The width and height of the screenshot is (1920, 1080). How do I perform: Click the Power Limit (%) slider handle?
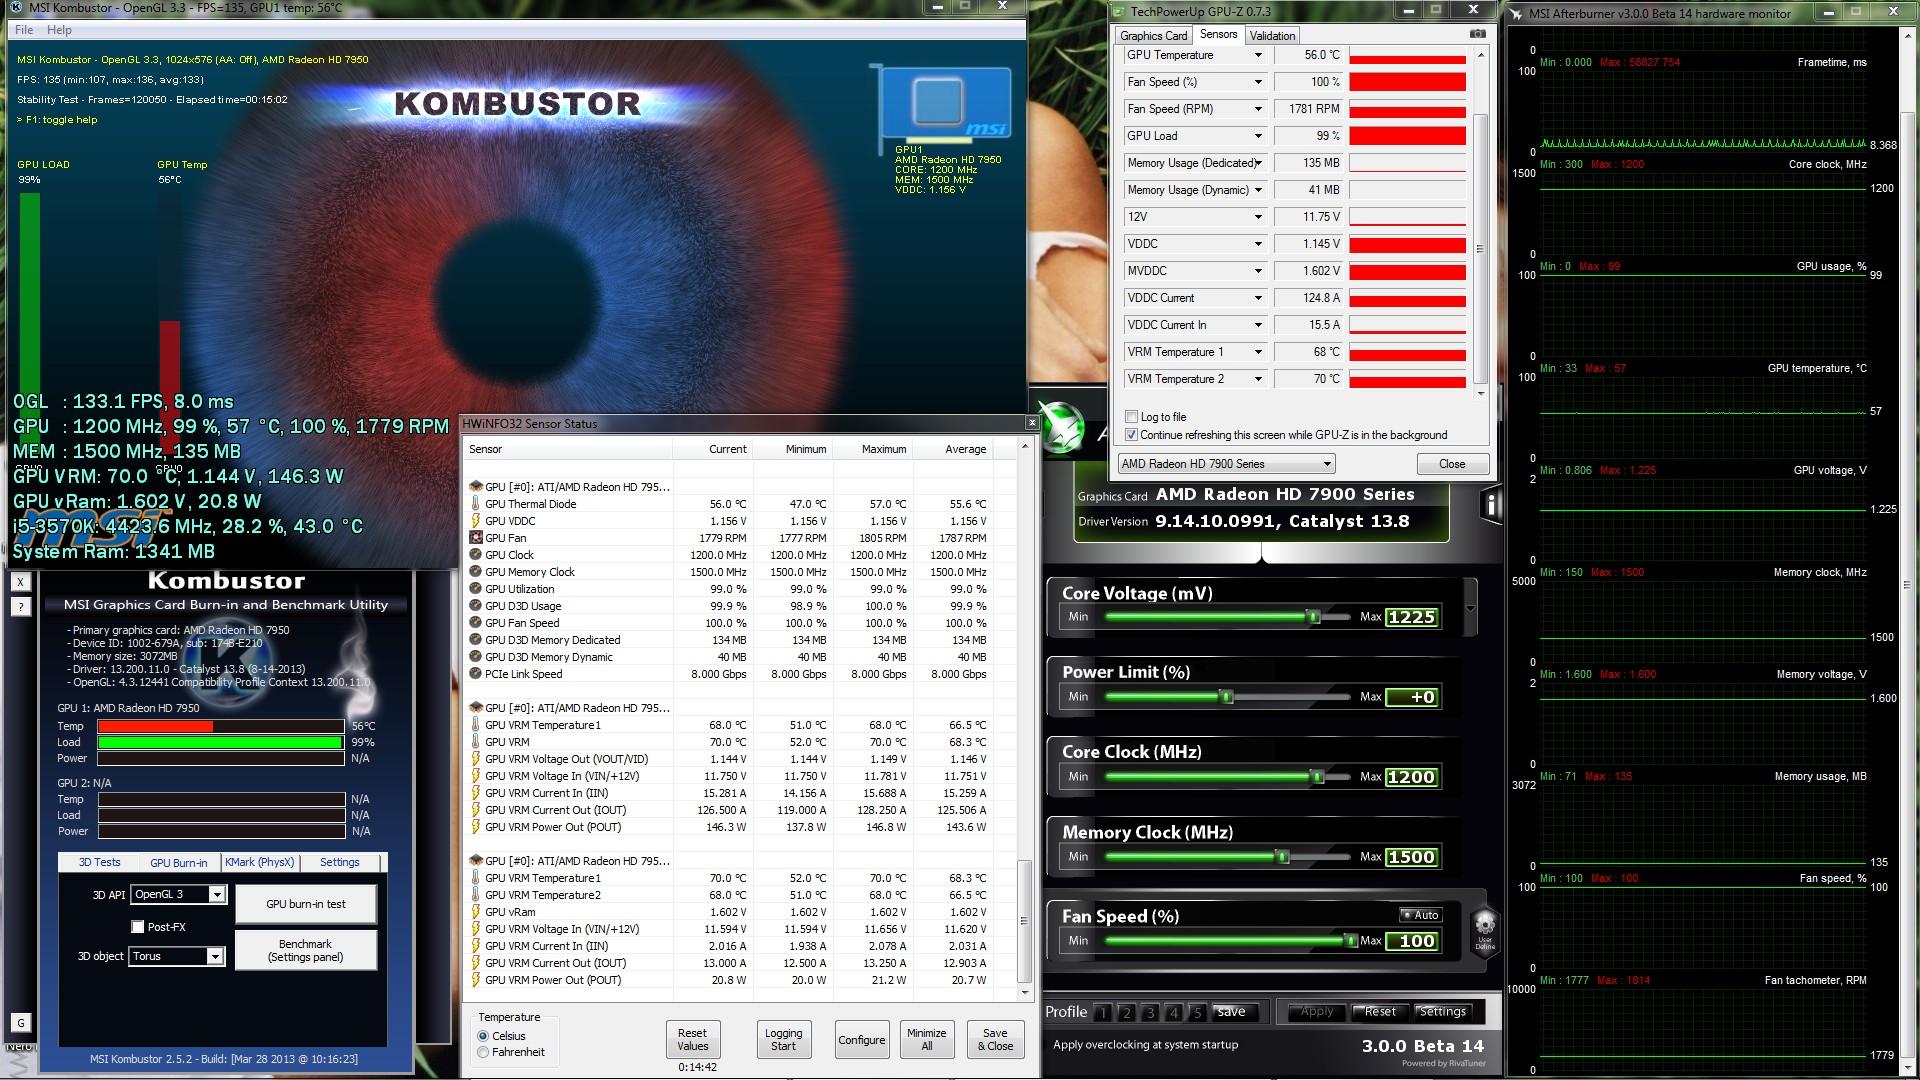tap(1226, 697)
